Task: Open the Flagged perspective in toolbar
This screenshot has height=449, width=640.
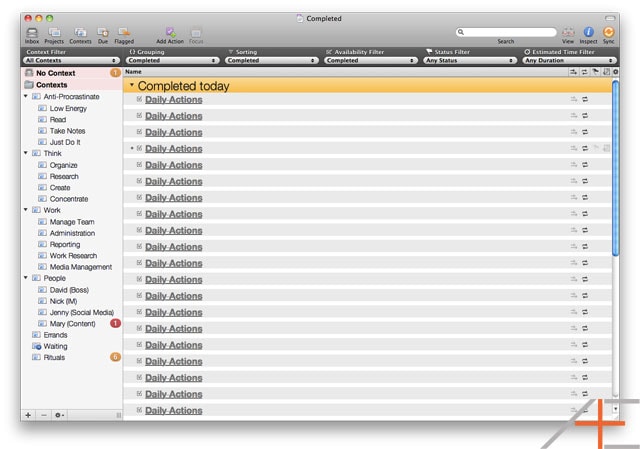Action: tap(124, 33)
